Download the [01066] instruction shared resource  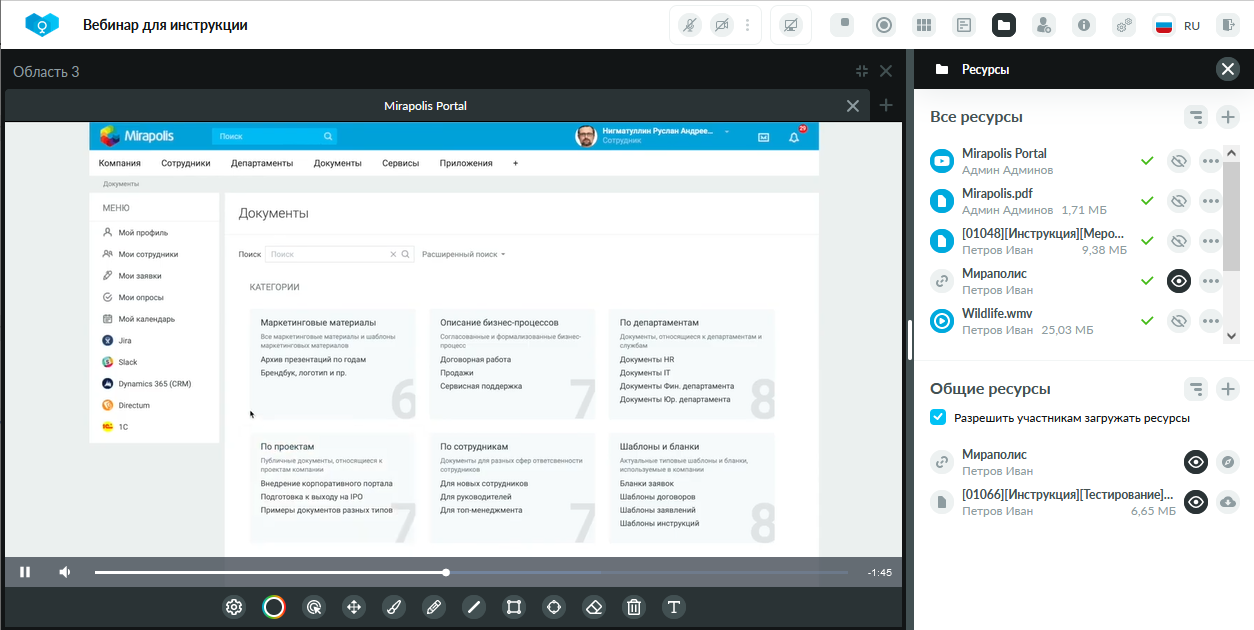click(1228, 502)
